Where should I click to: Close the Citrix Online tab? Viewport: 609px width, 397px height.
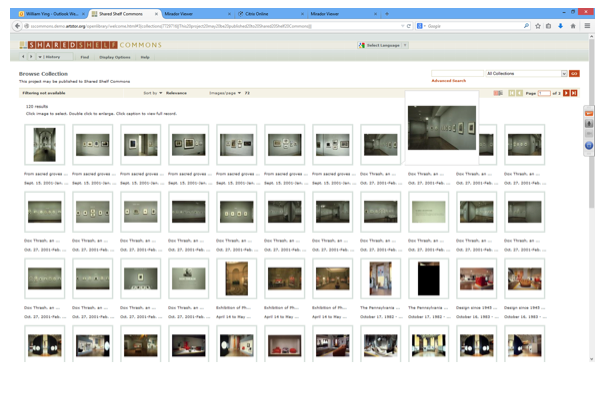tap(303, 14)
